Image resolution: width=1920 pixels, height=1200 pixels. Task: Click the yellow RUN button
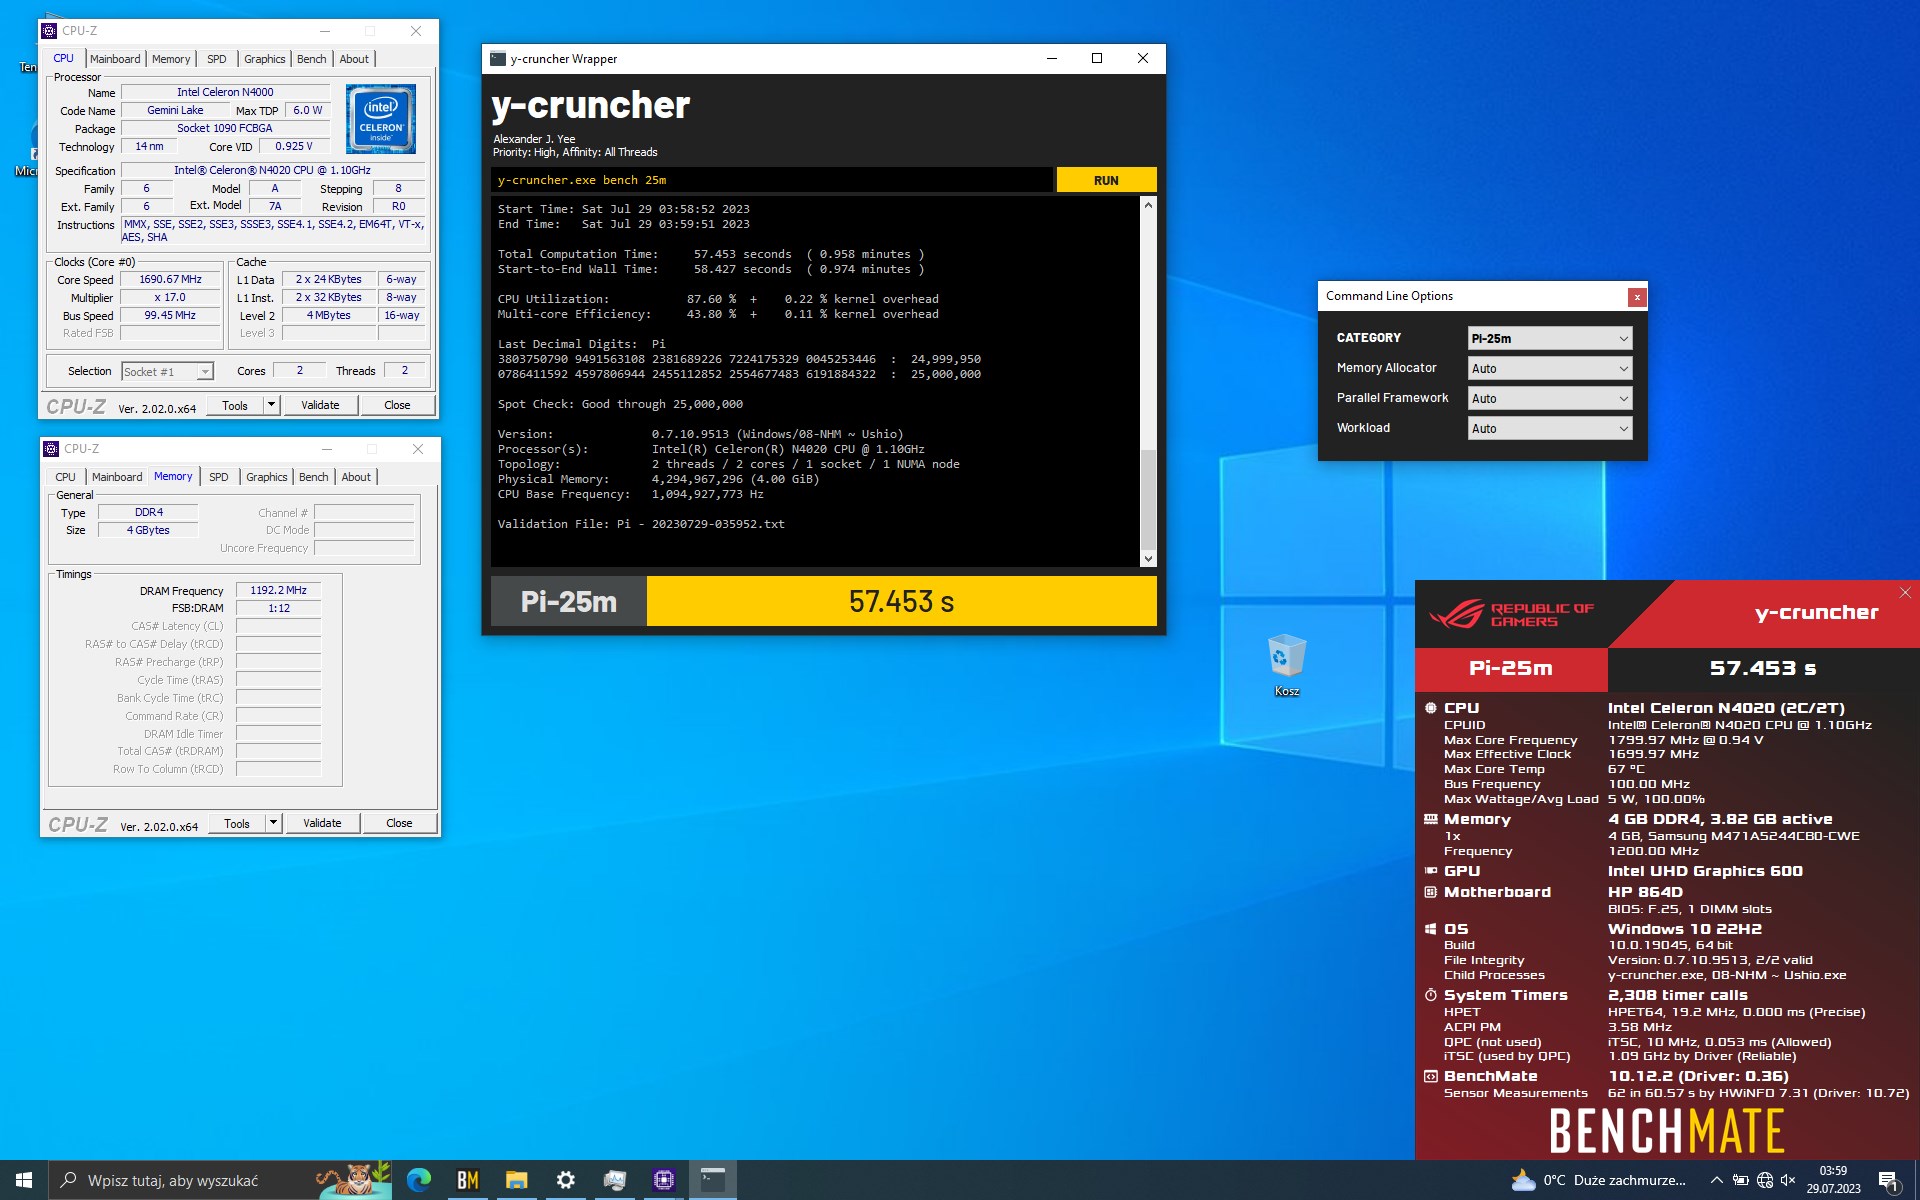(x=1106, y=180)
